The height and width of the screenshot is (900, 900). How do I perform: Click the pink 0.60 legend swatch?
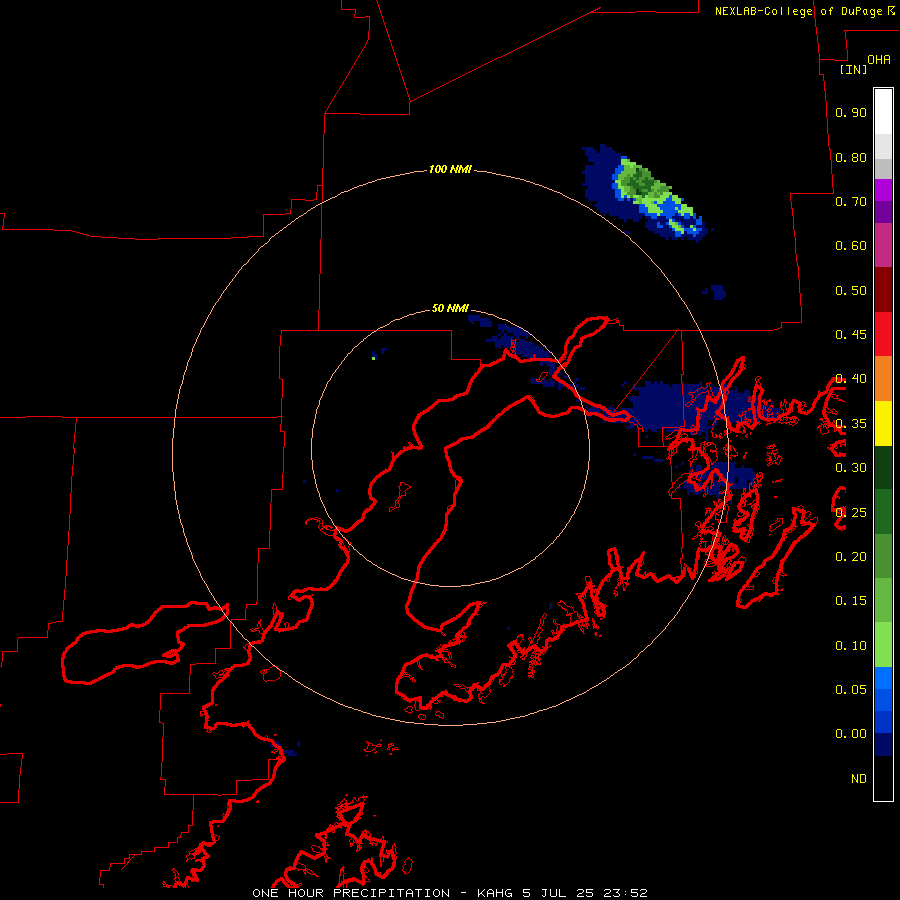[883, 245]
